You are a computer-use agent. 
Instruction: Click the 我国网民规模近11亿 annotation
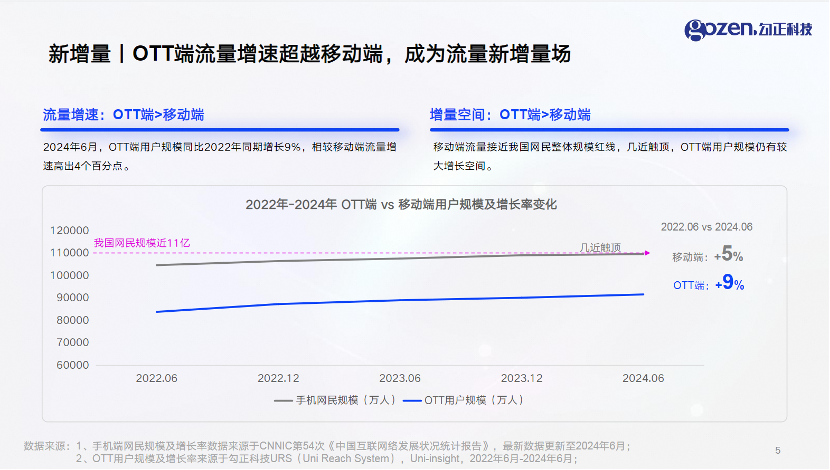(141, 243)
